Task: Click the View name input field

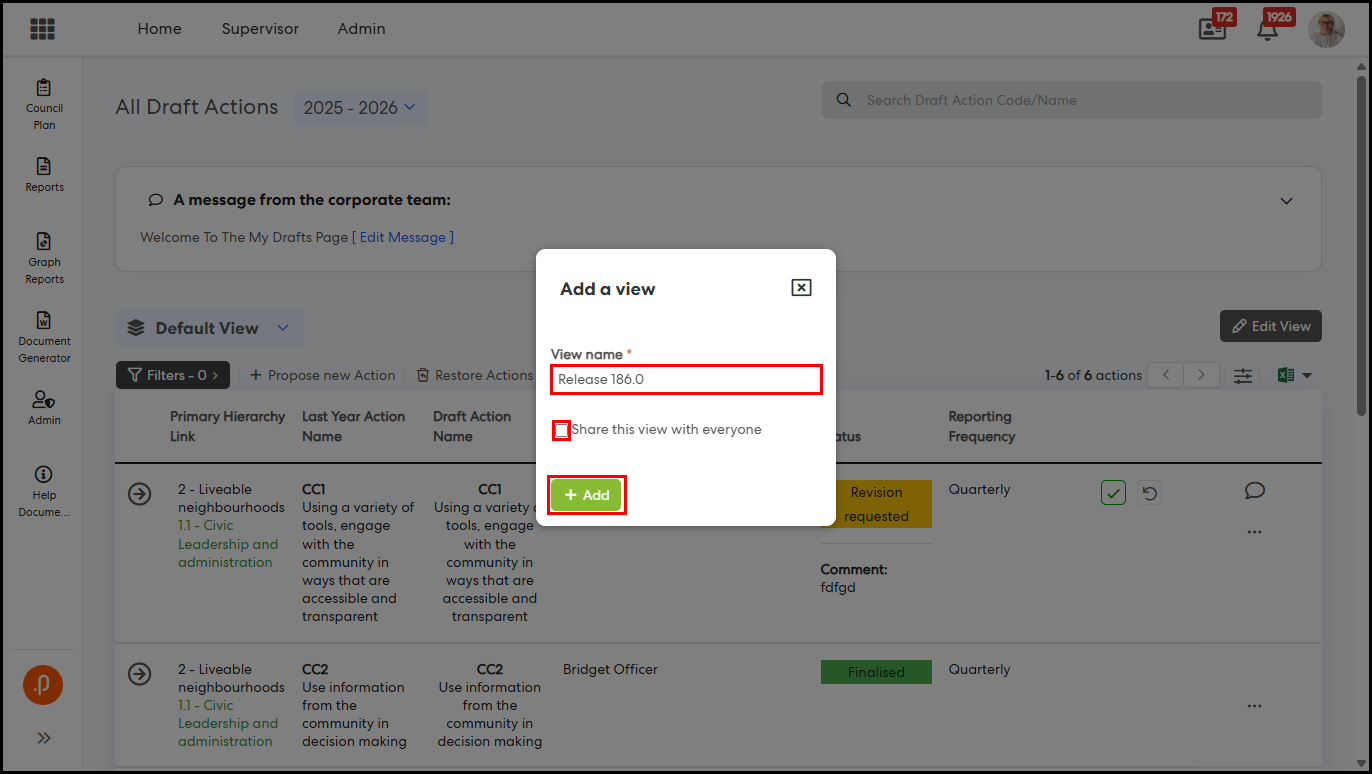Action: point(686,379)
